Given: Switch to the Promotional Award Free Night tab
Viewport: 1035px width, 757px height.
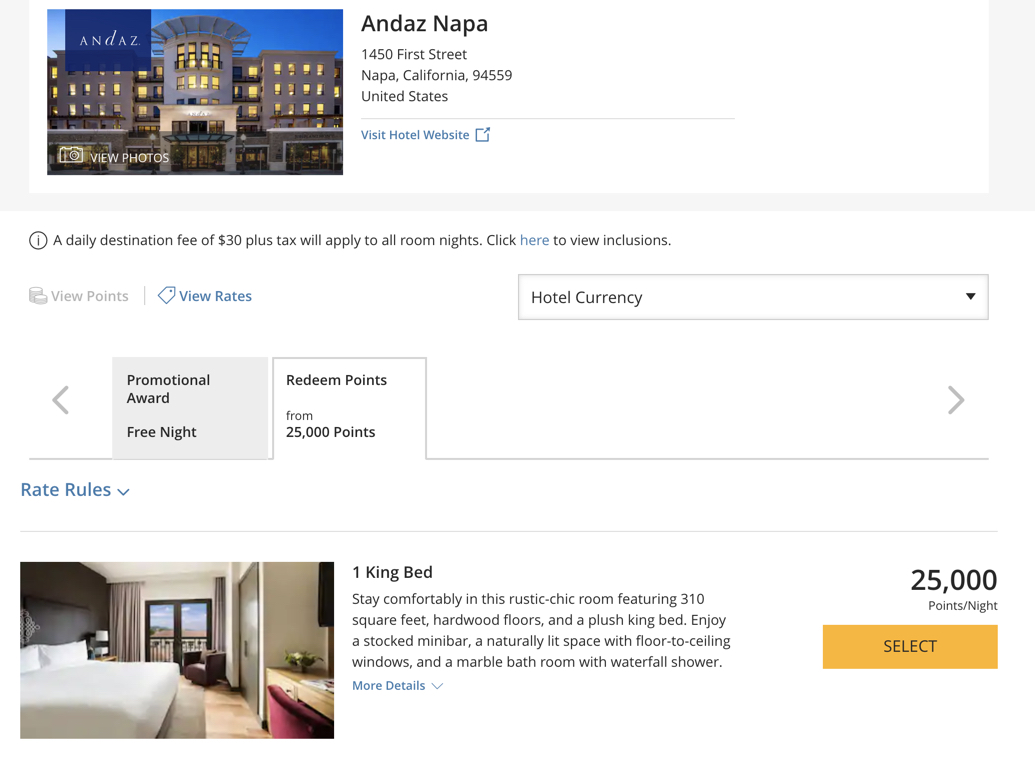Looking at the screenshot, I should [190, 405].
